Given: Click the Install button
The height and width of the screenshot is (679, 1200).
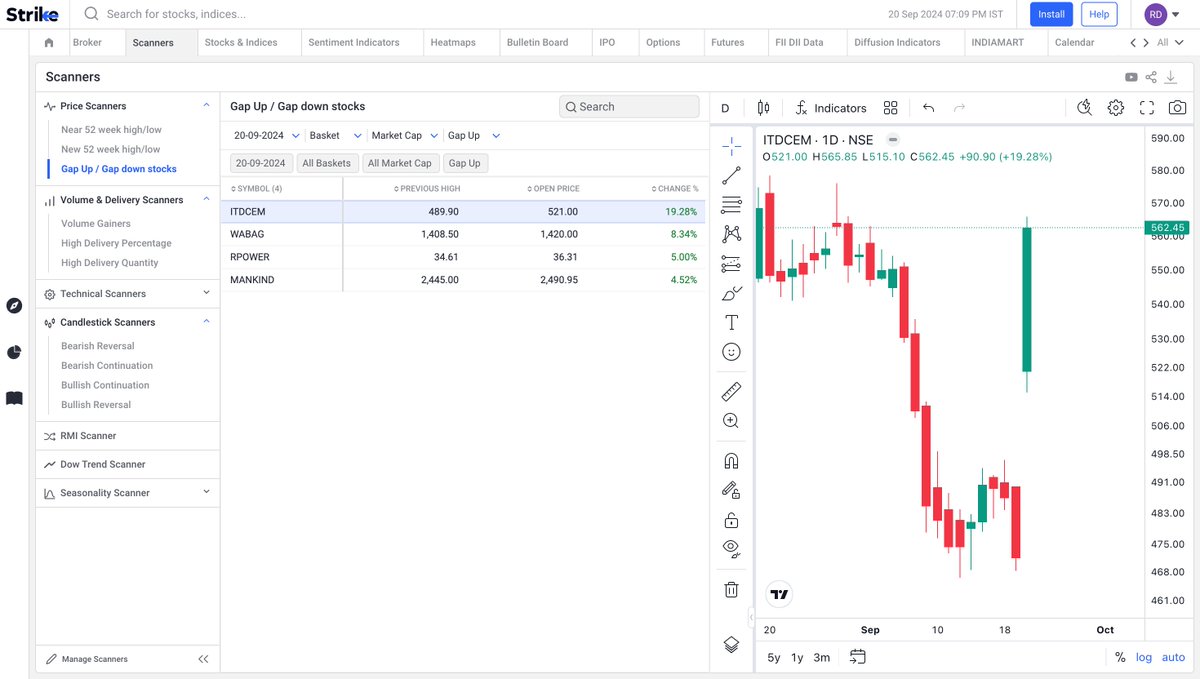Looking at the screenshot, I should [x=1050, y=14].
